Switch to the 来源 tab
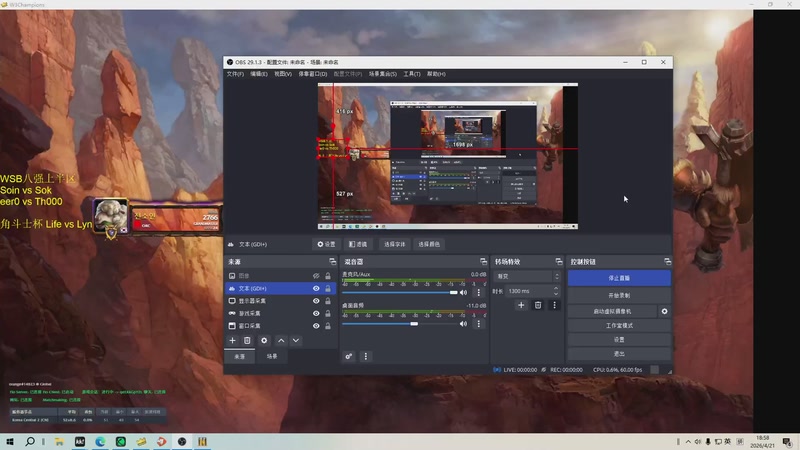800x450 pixels. [239, 357]
